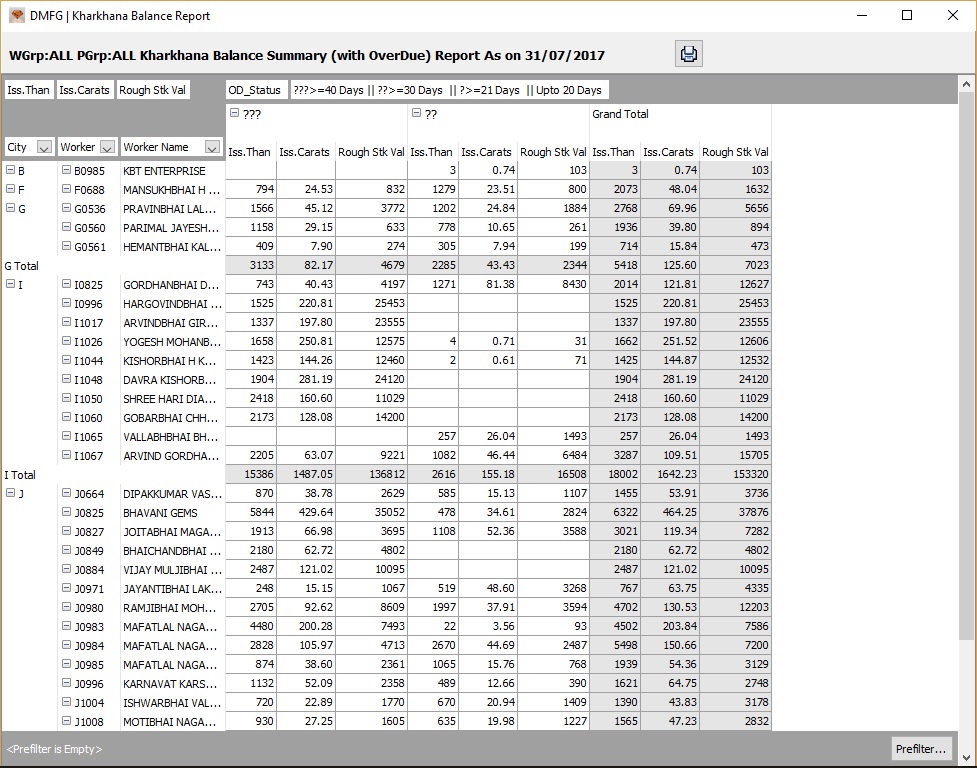Collapse worker F0688 row
977x768 pixels.
[x=67, y=189]
